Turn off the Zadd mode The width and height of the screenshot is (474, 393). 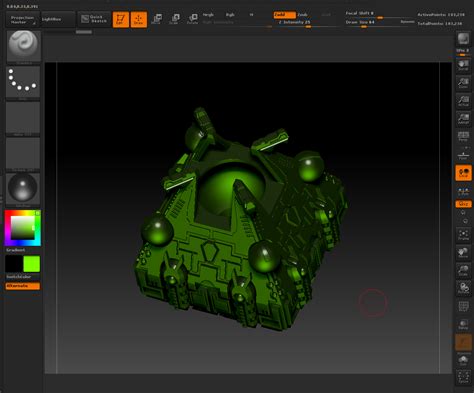(284, 15)
